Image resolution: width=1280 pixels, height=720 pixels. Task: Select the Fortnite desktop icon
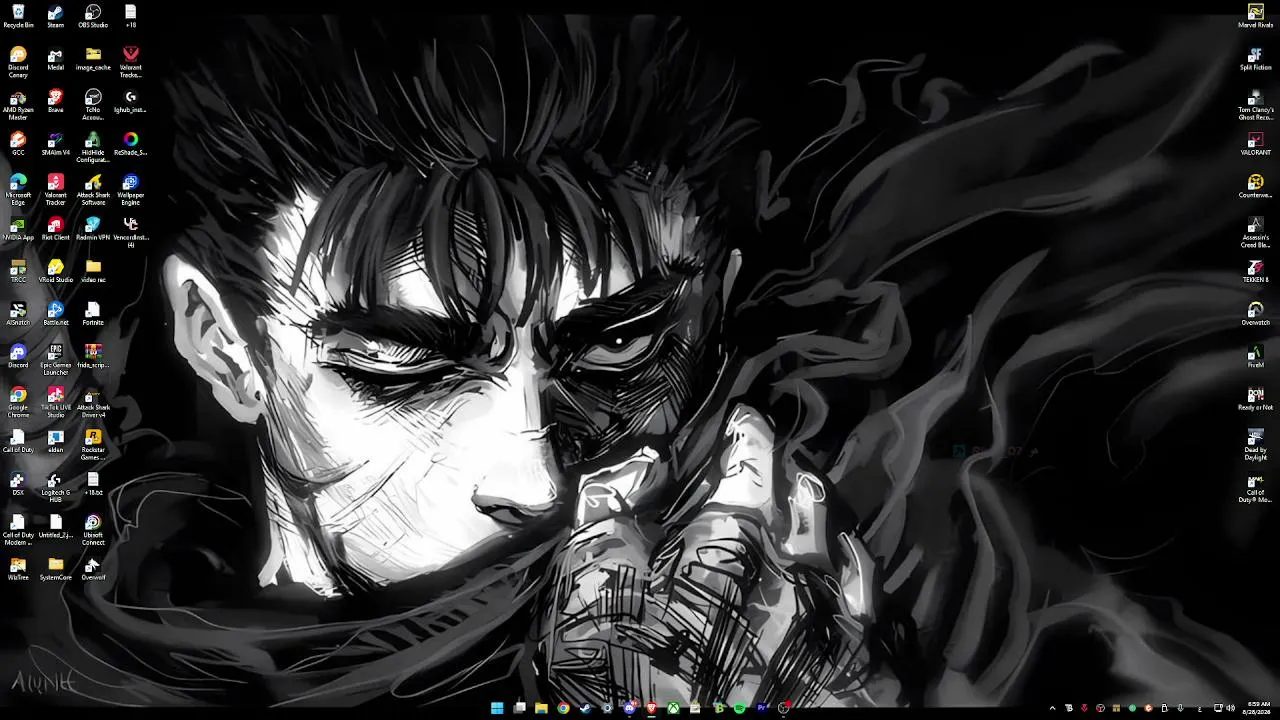pyautogui.click(x=93, y=314)
